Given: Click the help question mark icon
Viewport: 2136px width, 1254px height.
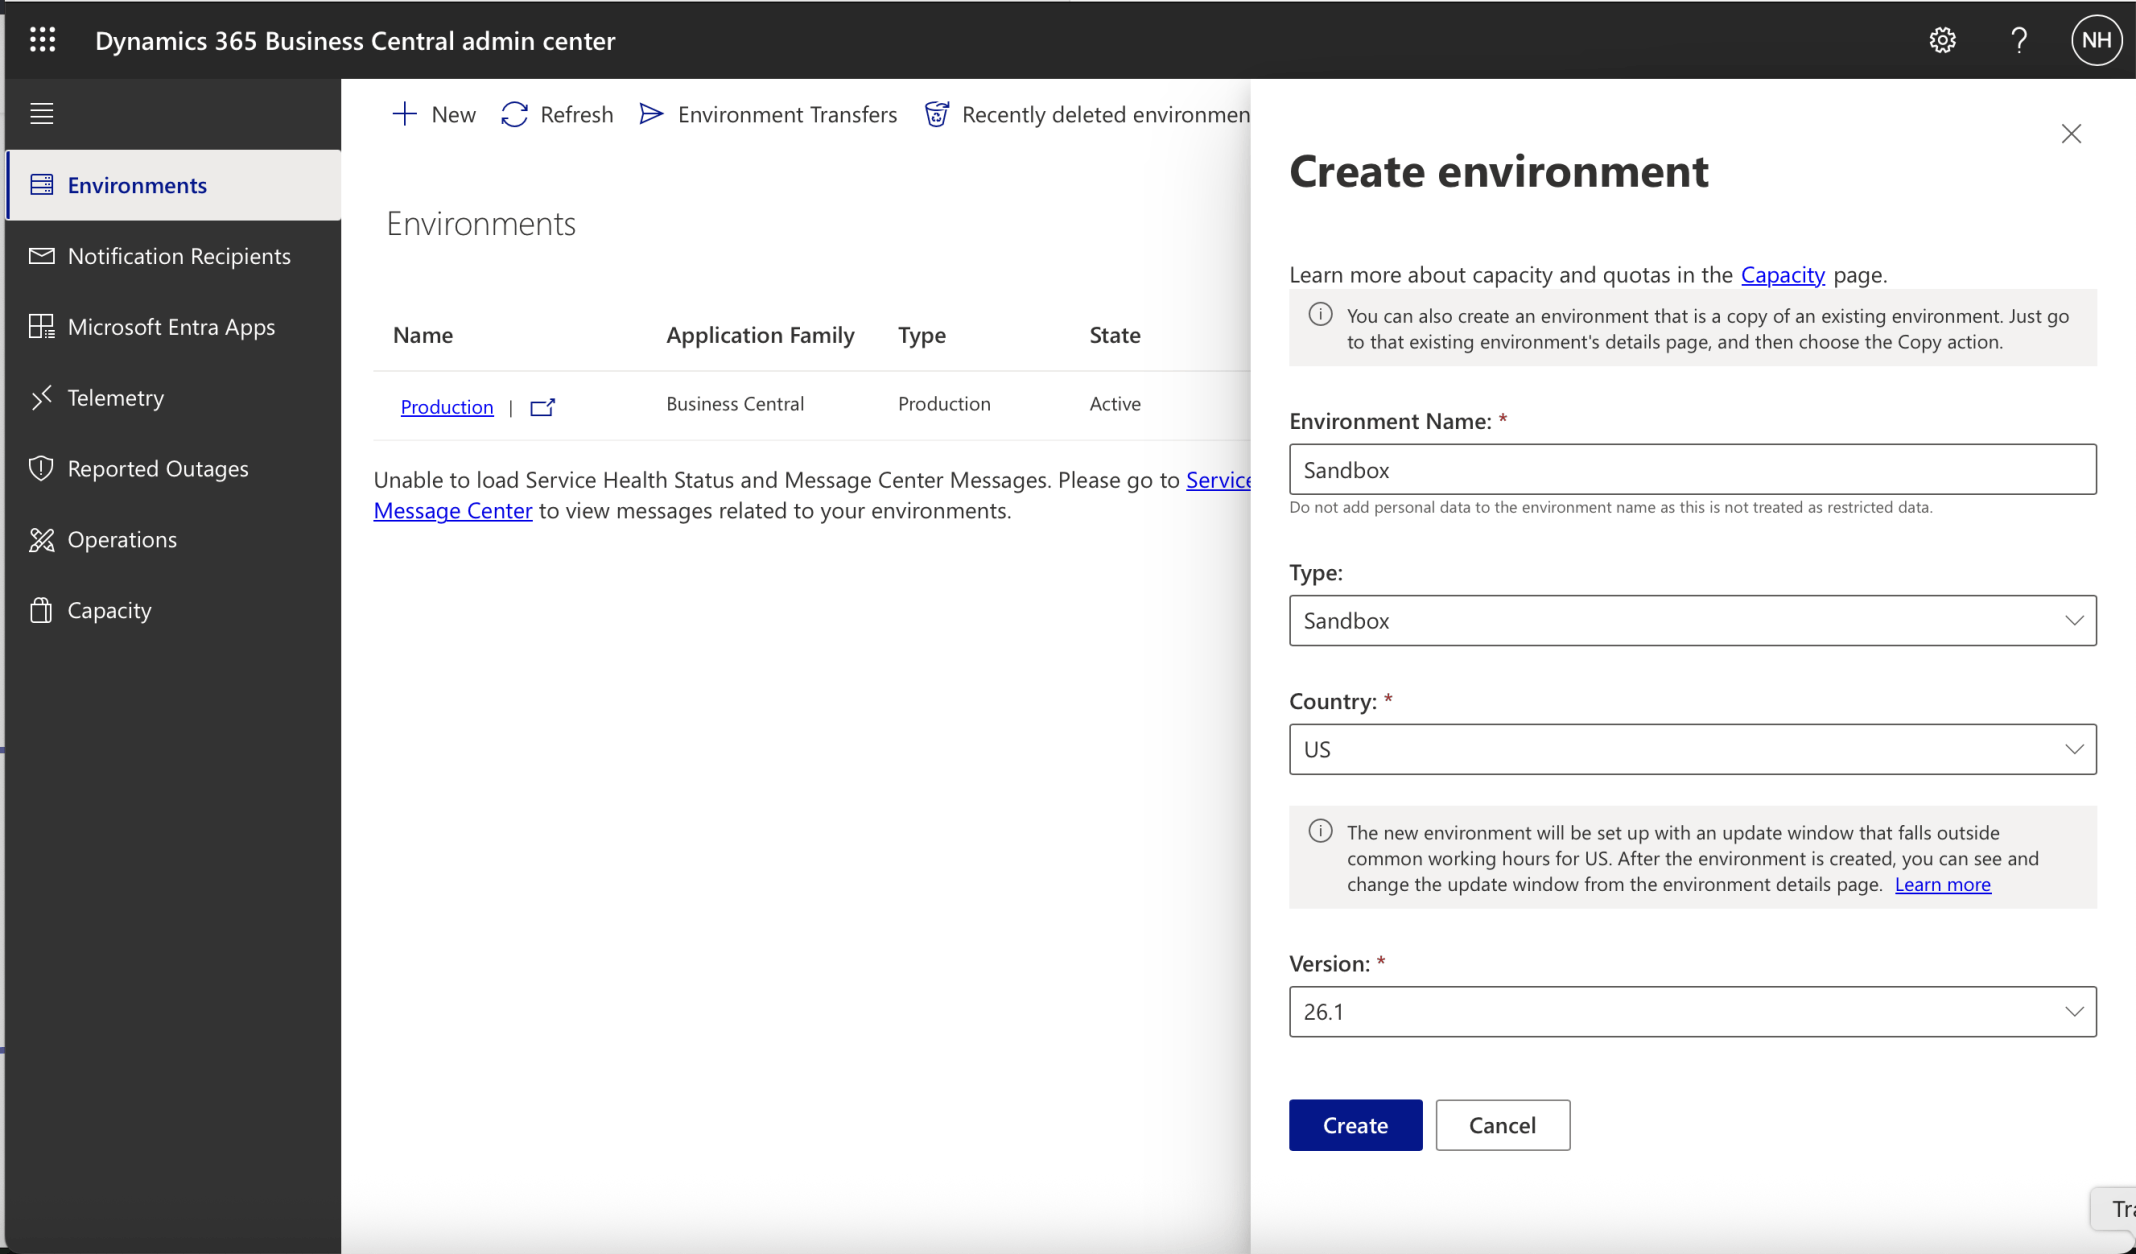Looking at the screenshot, I should pos(2019,40).
